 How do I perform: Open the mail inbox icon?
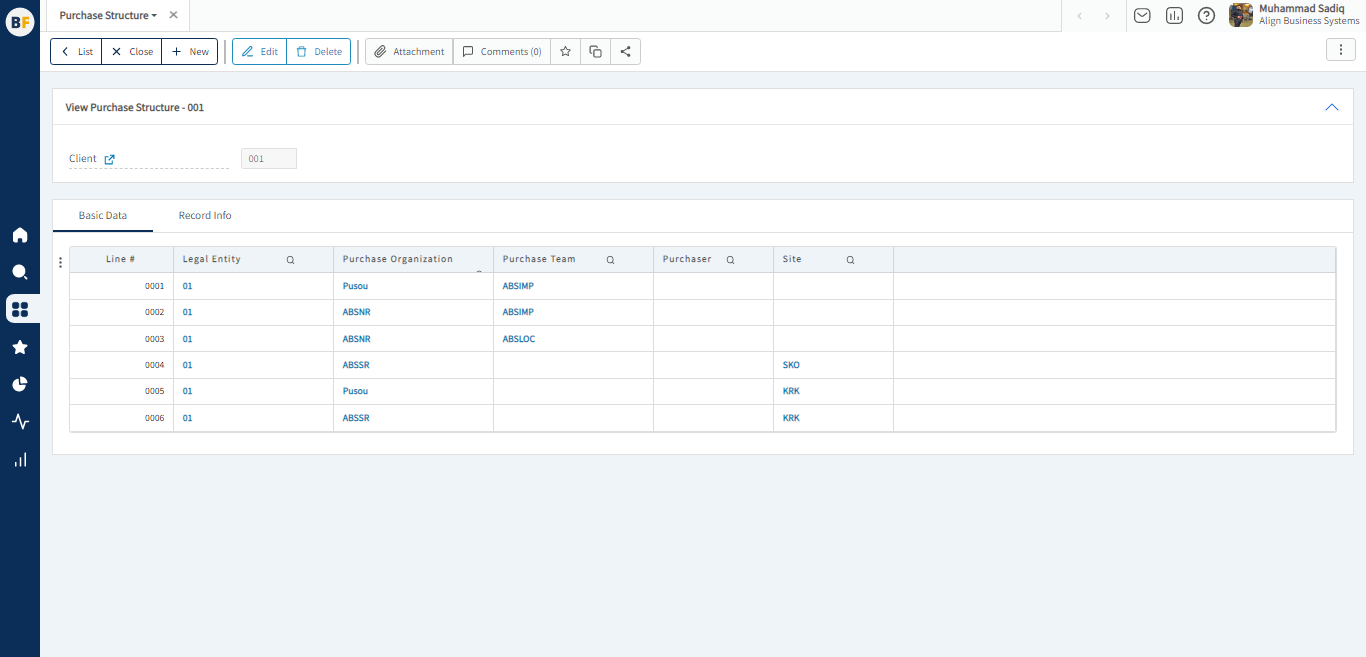pyautogui.click(x=1142, y=16)
